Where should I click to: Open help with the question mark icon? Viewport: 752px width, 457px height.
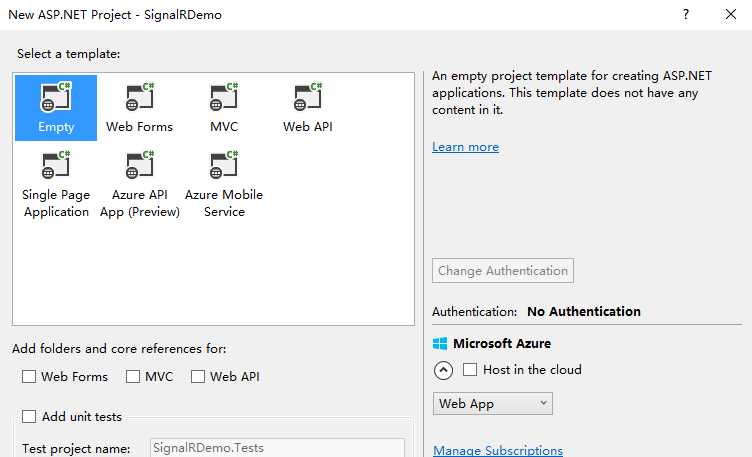click(686, 14)
